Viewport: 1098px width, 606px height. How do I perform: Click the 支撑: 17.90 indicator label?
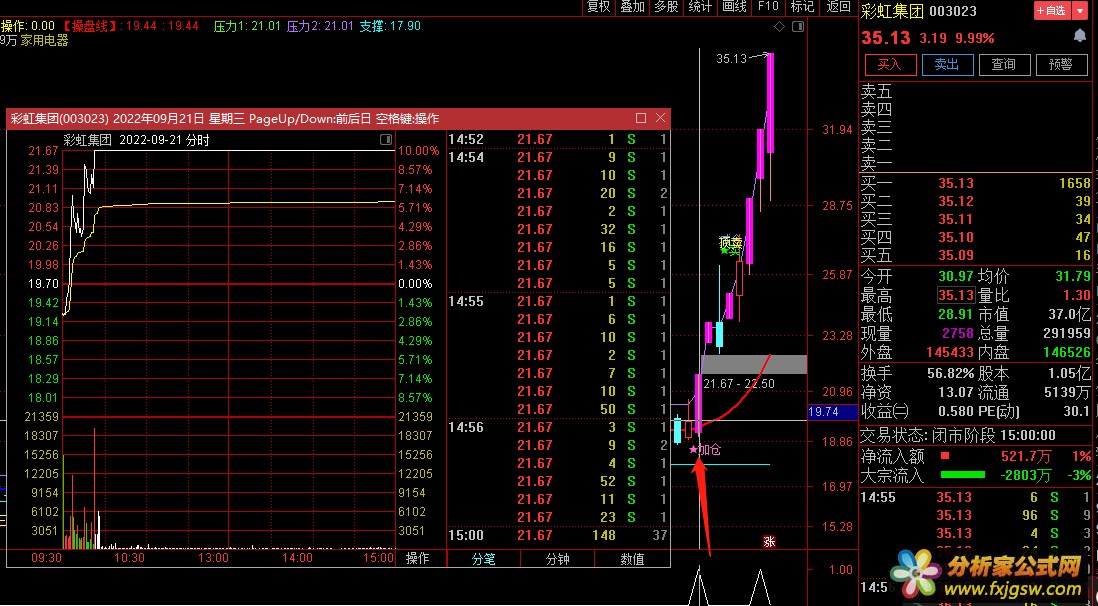pyautogui.click(x=390, y=26)
